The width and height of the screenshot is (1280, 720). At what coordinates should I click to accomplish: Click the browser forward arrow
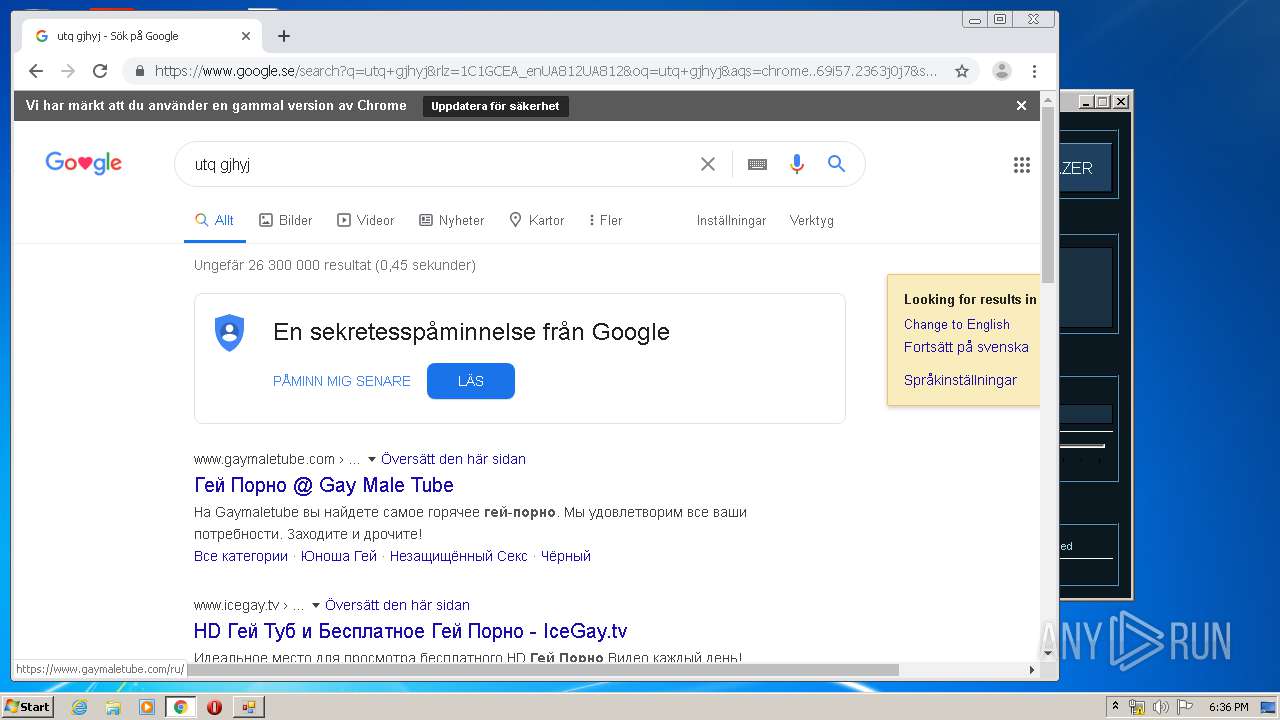(x=68, y=71)
